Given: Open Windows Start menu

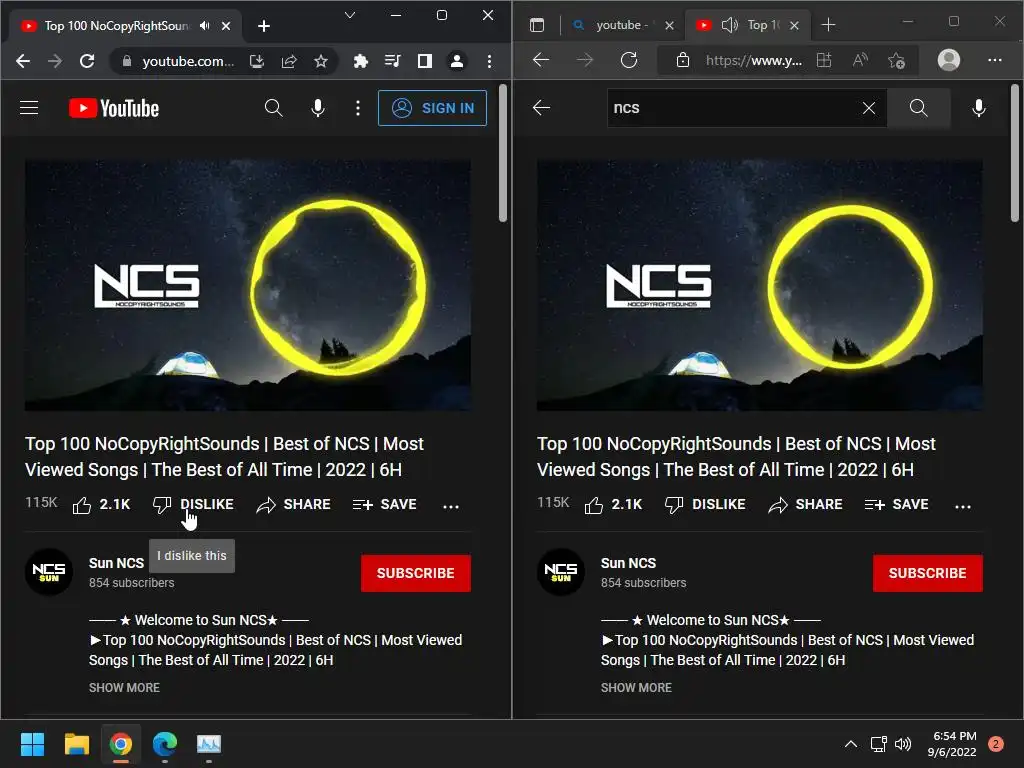Looking at the screenshot, I should pyautogui.click(x=32, y=744).
